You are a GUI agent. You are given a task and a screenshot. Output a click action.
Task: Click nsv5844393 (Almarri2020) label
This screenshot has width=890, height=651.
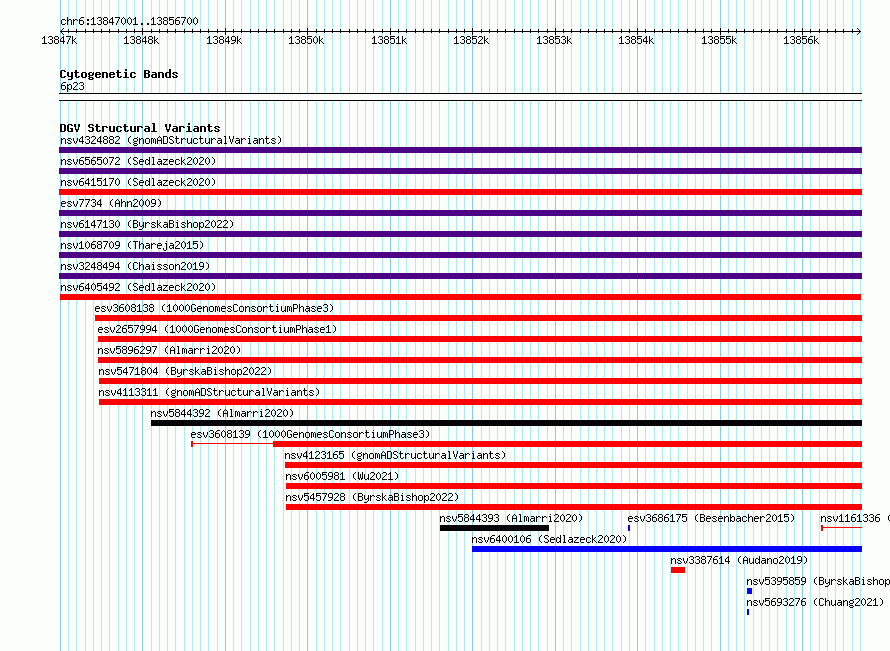511,518
